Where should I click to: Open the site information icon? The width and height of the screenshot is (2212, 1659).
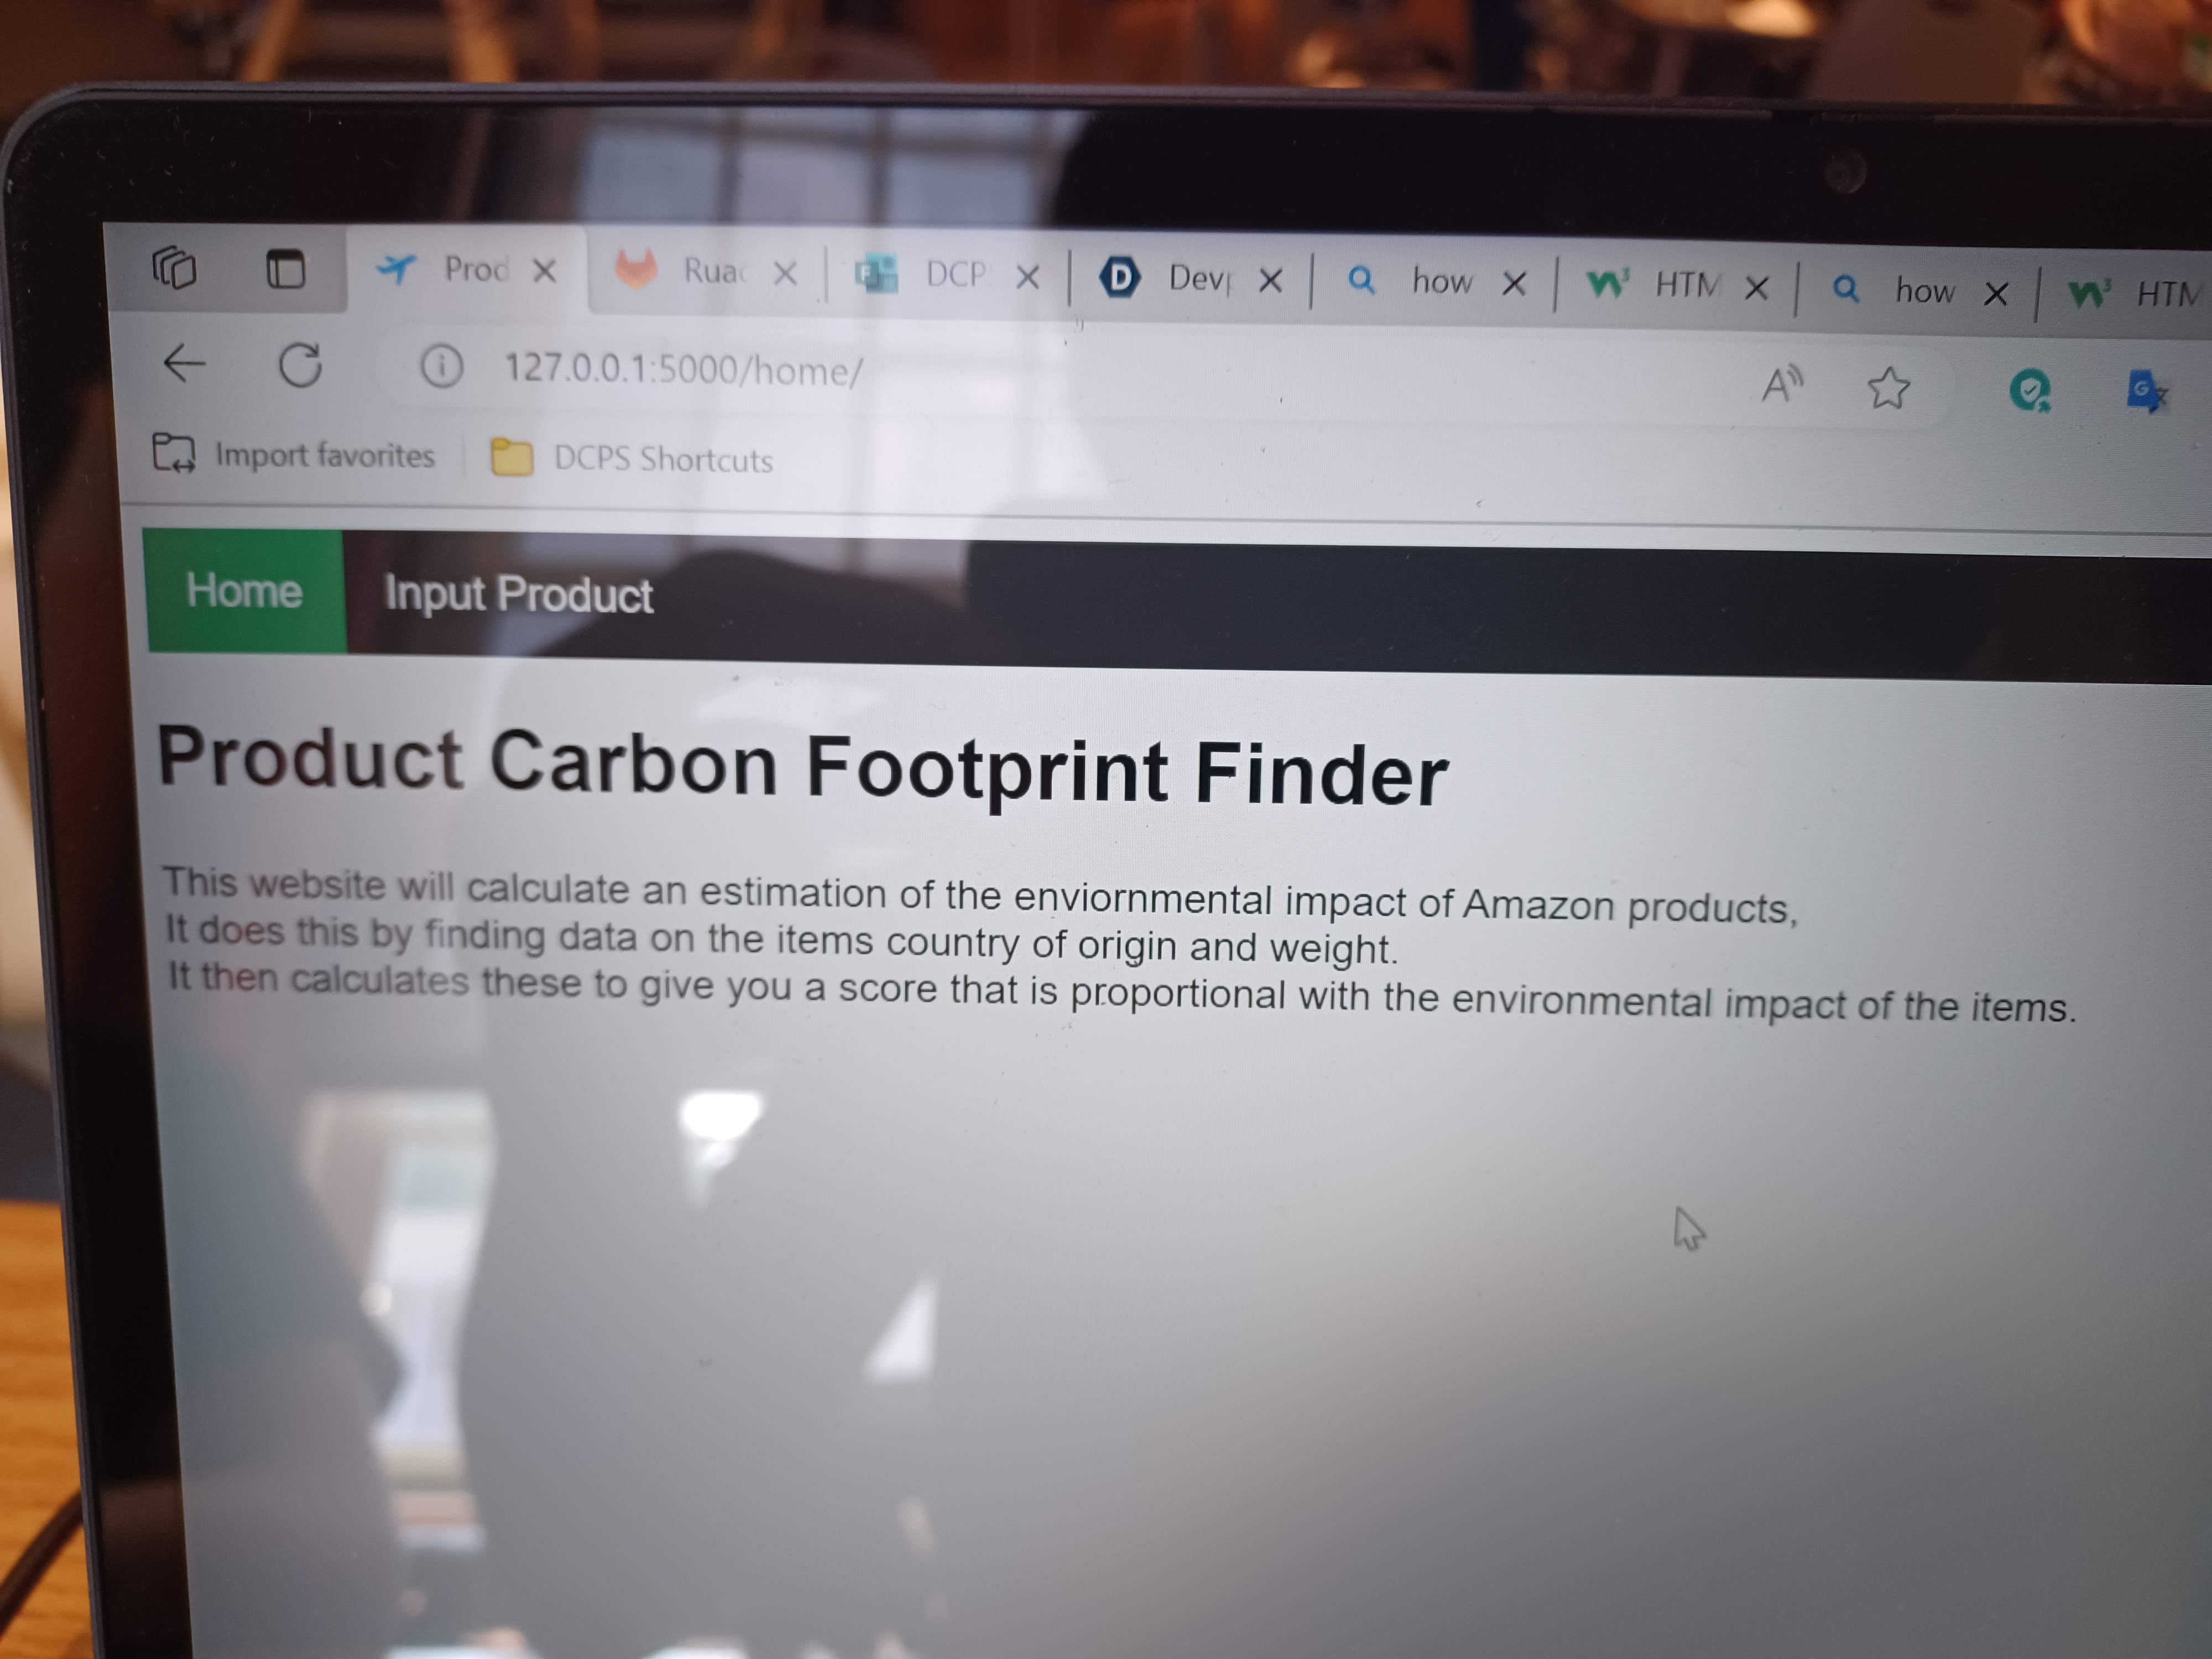click(x=441, y=367)
